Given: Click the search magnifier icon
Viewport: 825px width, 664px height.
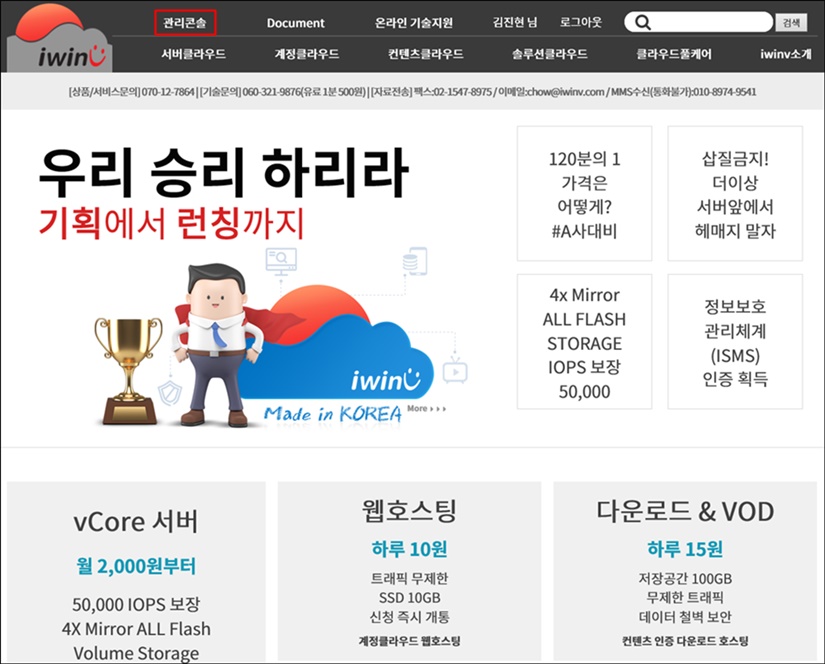Looking at the screenshot, I should point(642,22).
